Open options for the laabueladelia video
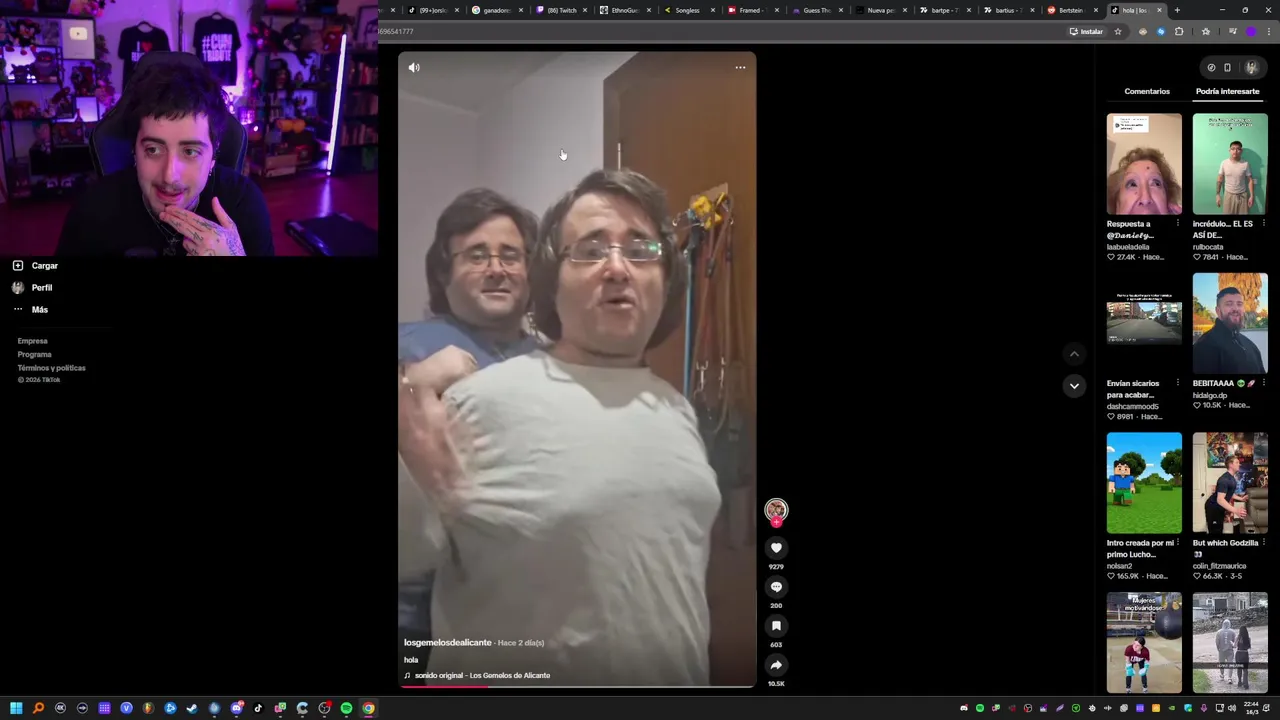Viewport: 1280px width, 720px height. coord(1177,224)
